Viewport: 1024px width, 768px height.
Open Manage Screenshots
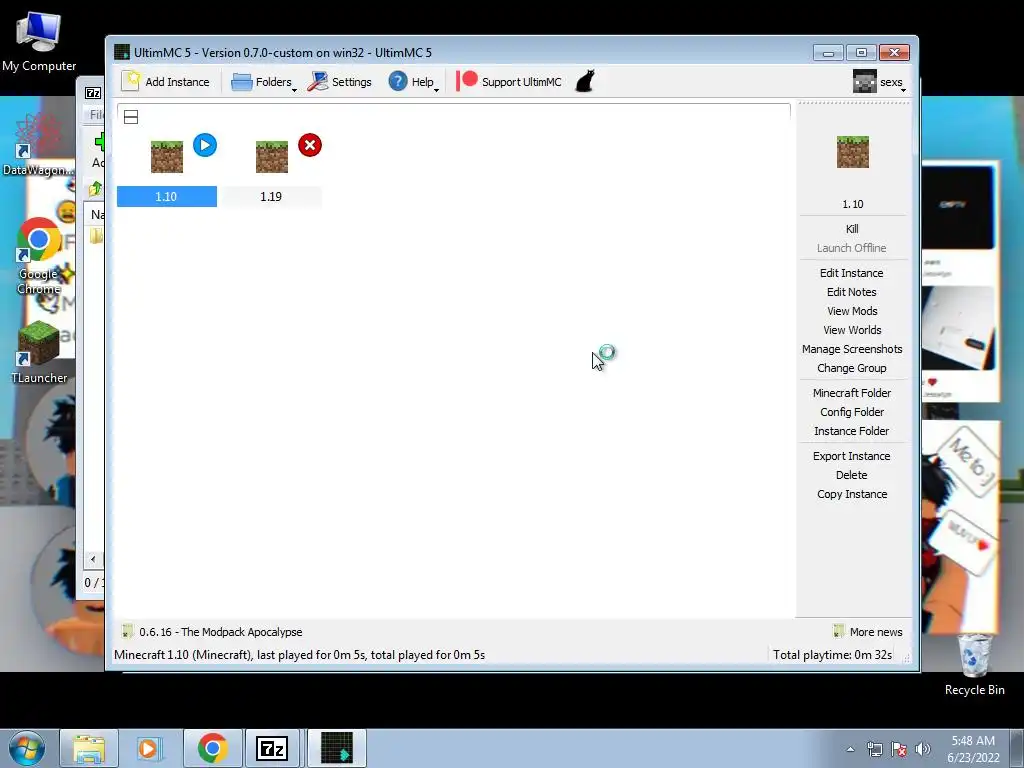click(x=852, y=349)
